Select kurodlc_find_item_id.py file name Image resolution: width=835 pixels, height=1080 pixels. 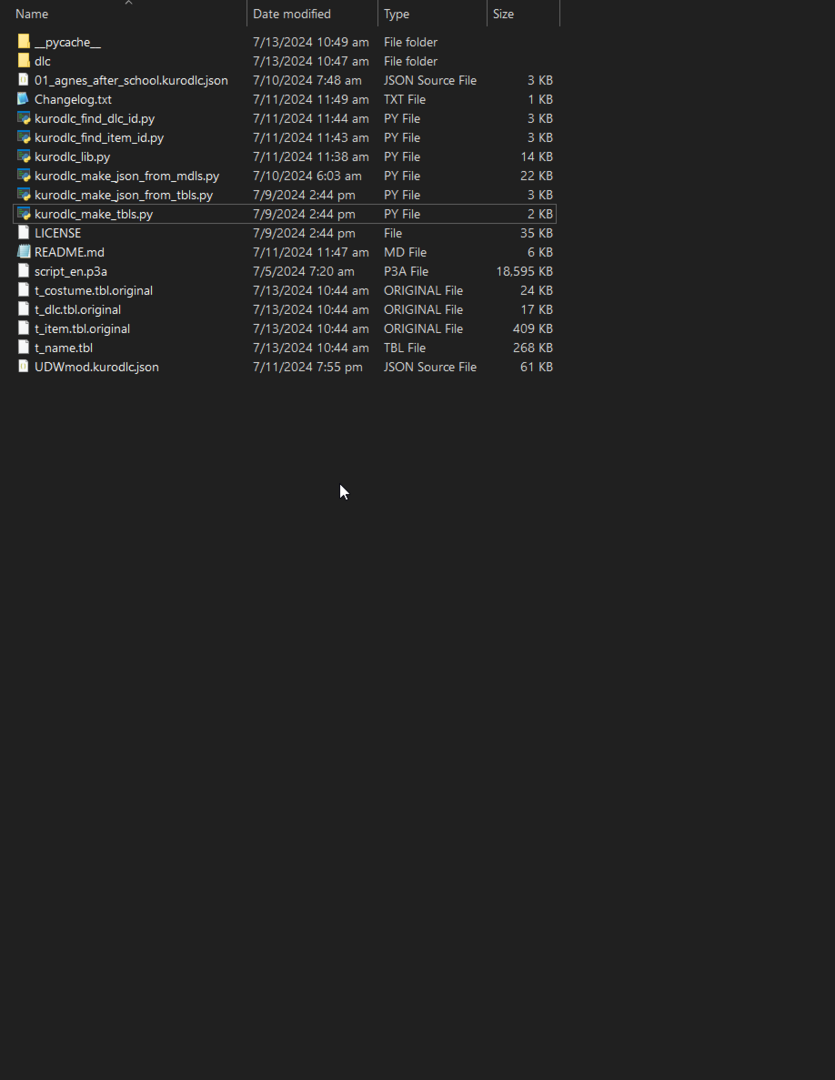(99, 138)
